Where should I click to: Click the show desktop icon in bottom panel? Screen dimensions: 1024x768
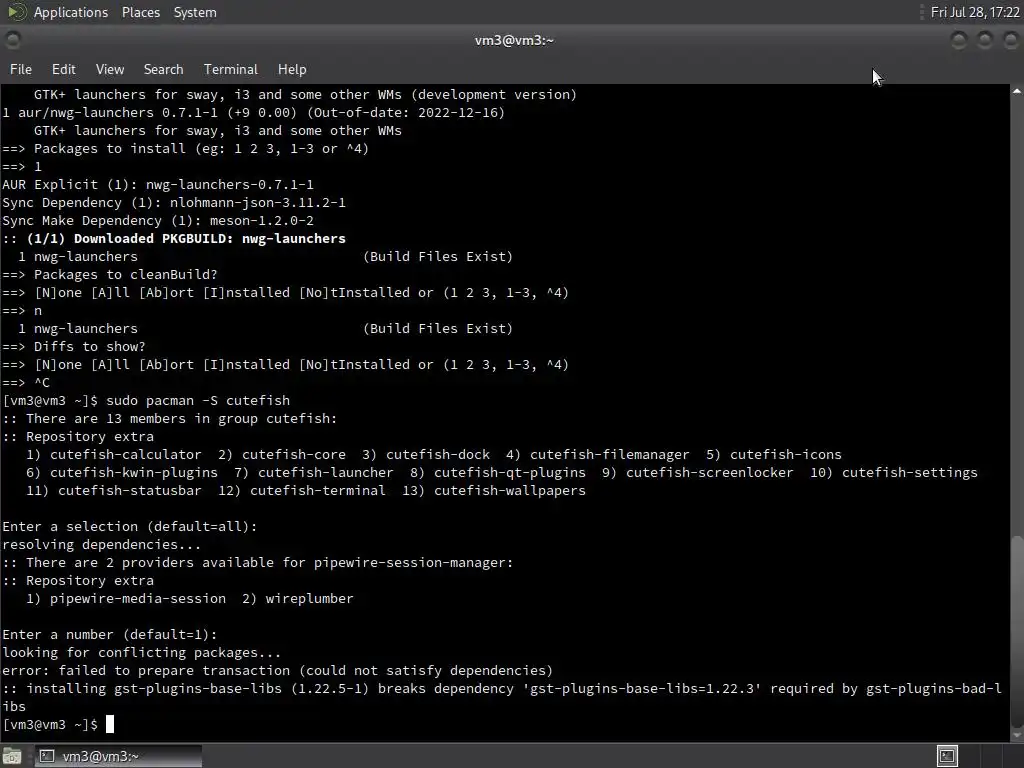coord(12,756)
